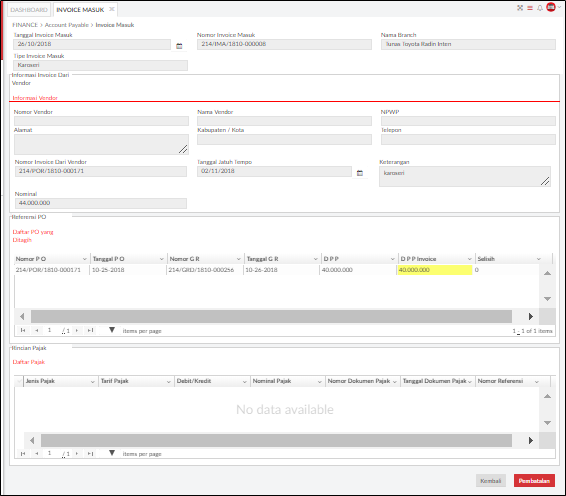Click the red Pembatalan button

(x=534, y=481)
